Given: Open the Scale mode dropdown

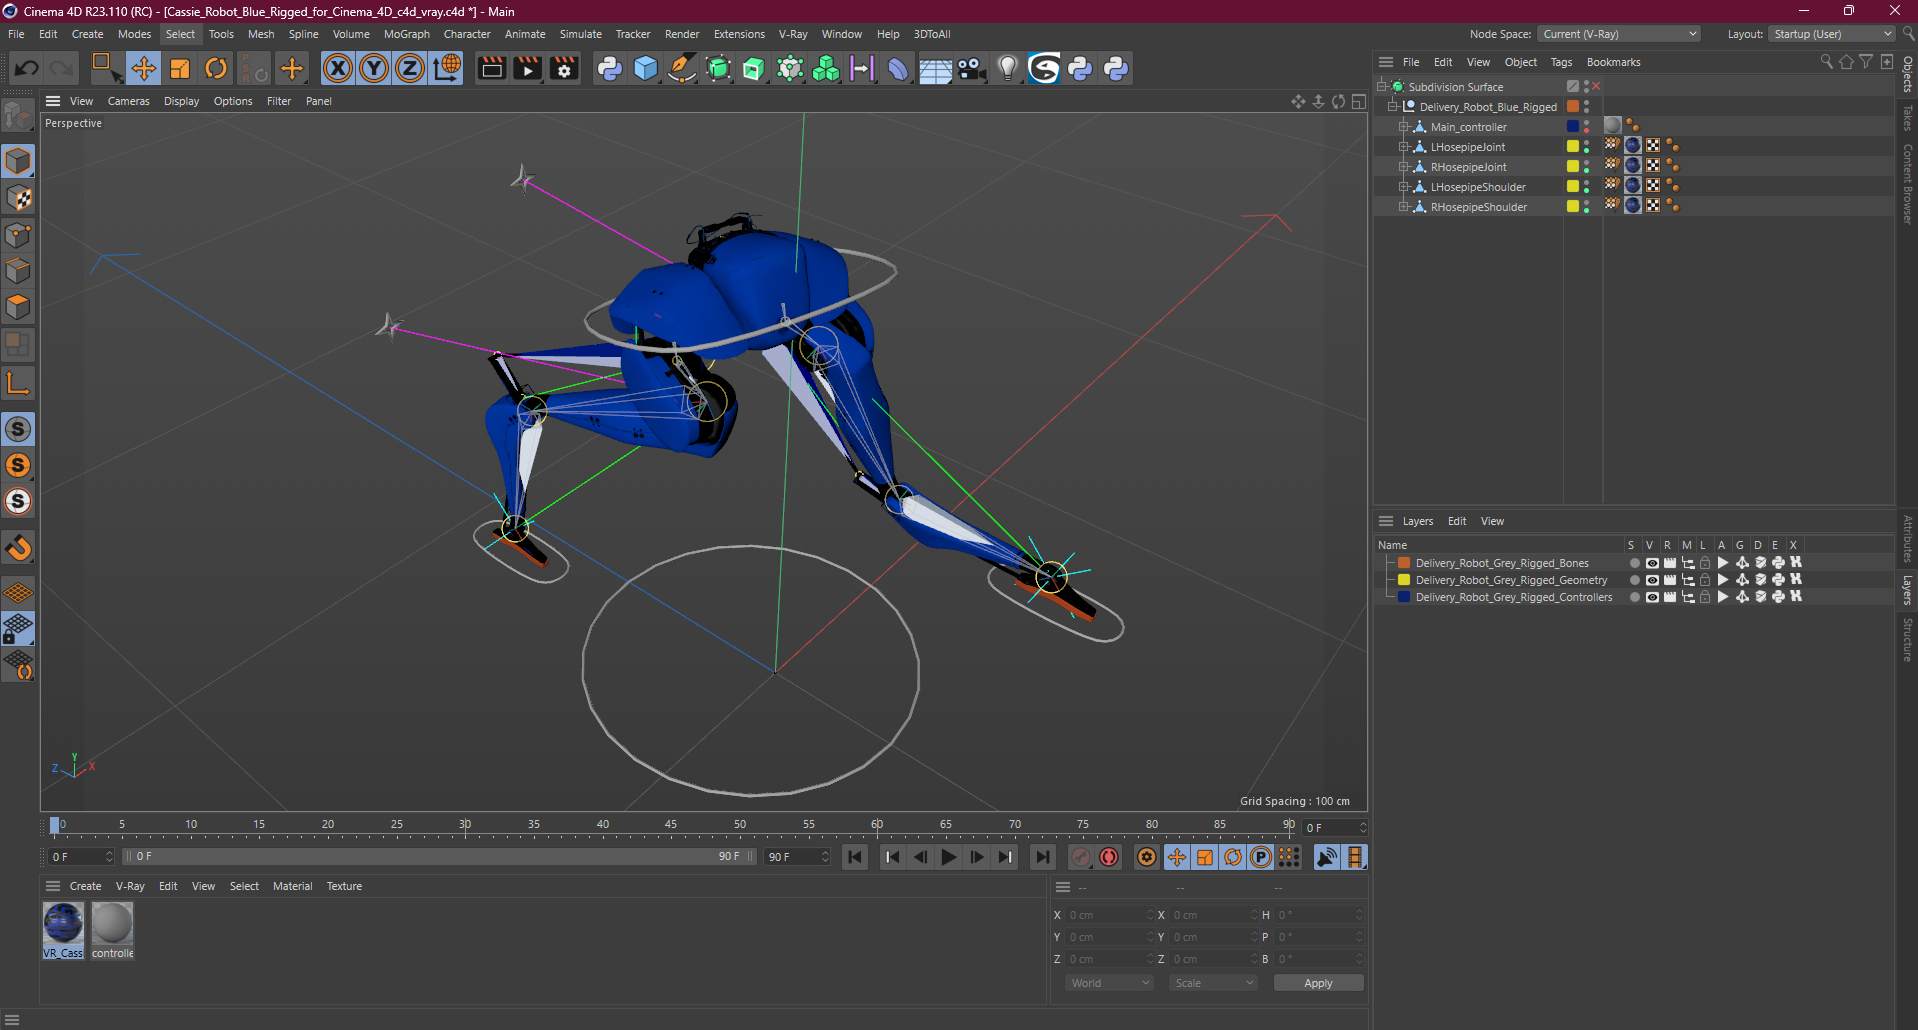Looking at the screenshot, I should click(x=1213, y=983).
